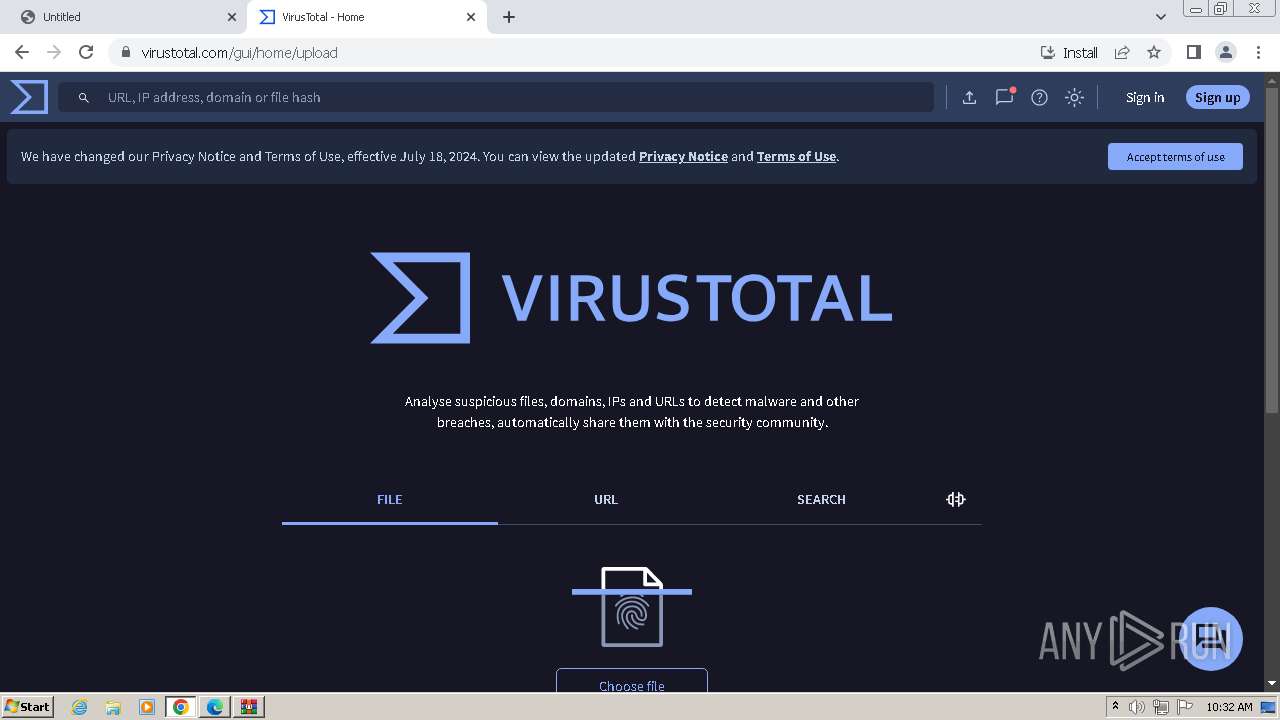Open File Explorer folder in taskbar
This screenshot has width=1280, height=720.
click(x=113, y=707)
